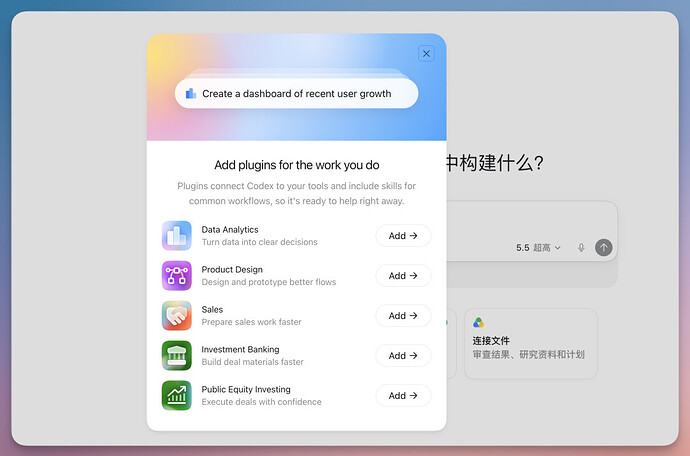The height and width of the screenshot is (456, 690).
Task: Click the 'Sales' title text
Action: pos(212,309)
